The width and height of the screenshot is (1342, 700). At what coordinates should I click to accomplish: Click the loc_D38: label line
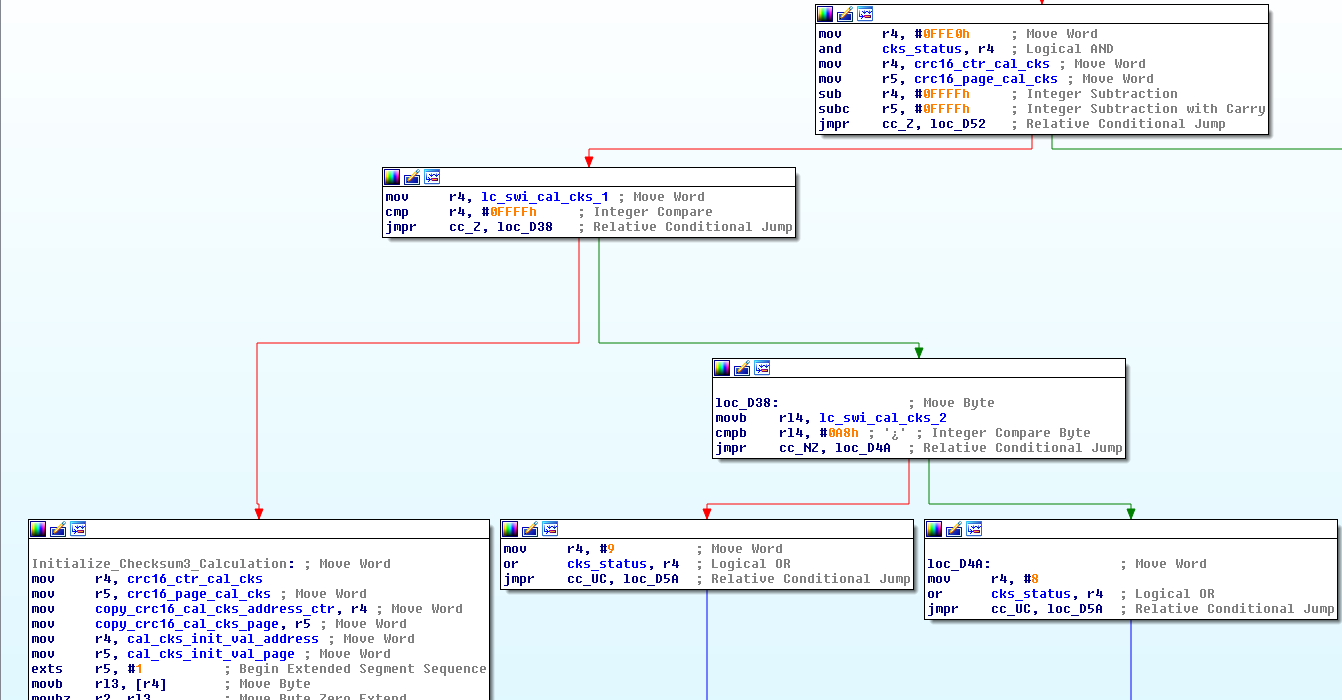click(747, 403)
